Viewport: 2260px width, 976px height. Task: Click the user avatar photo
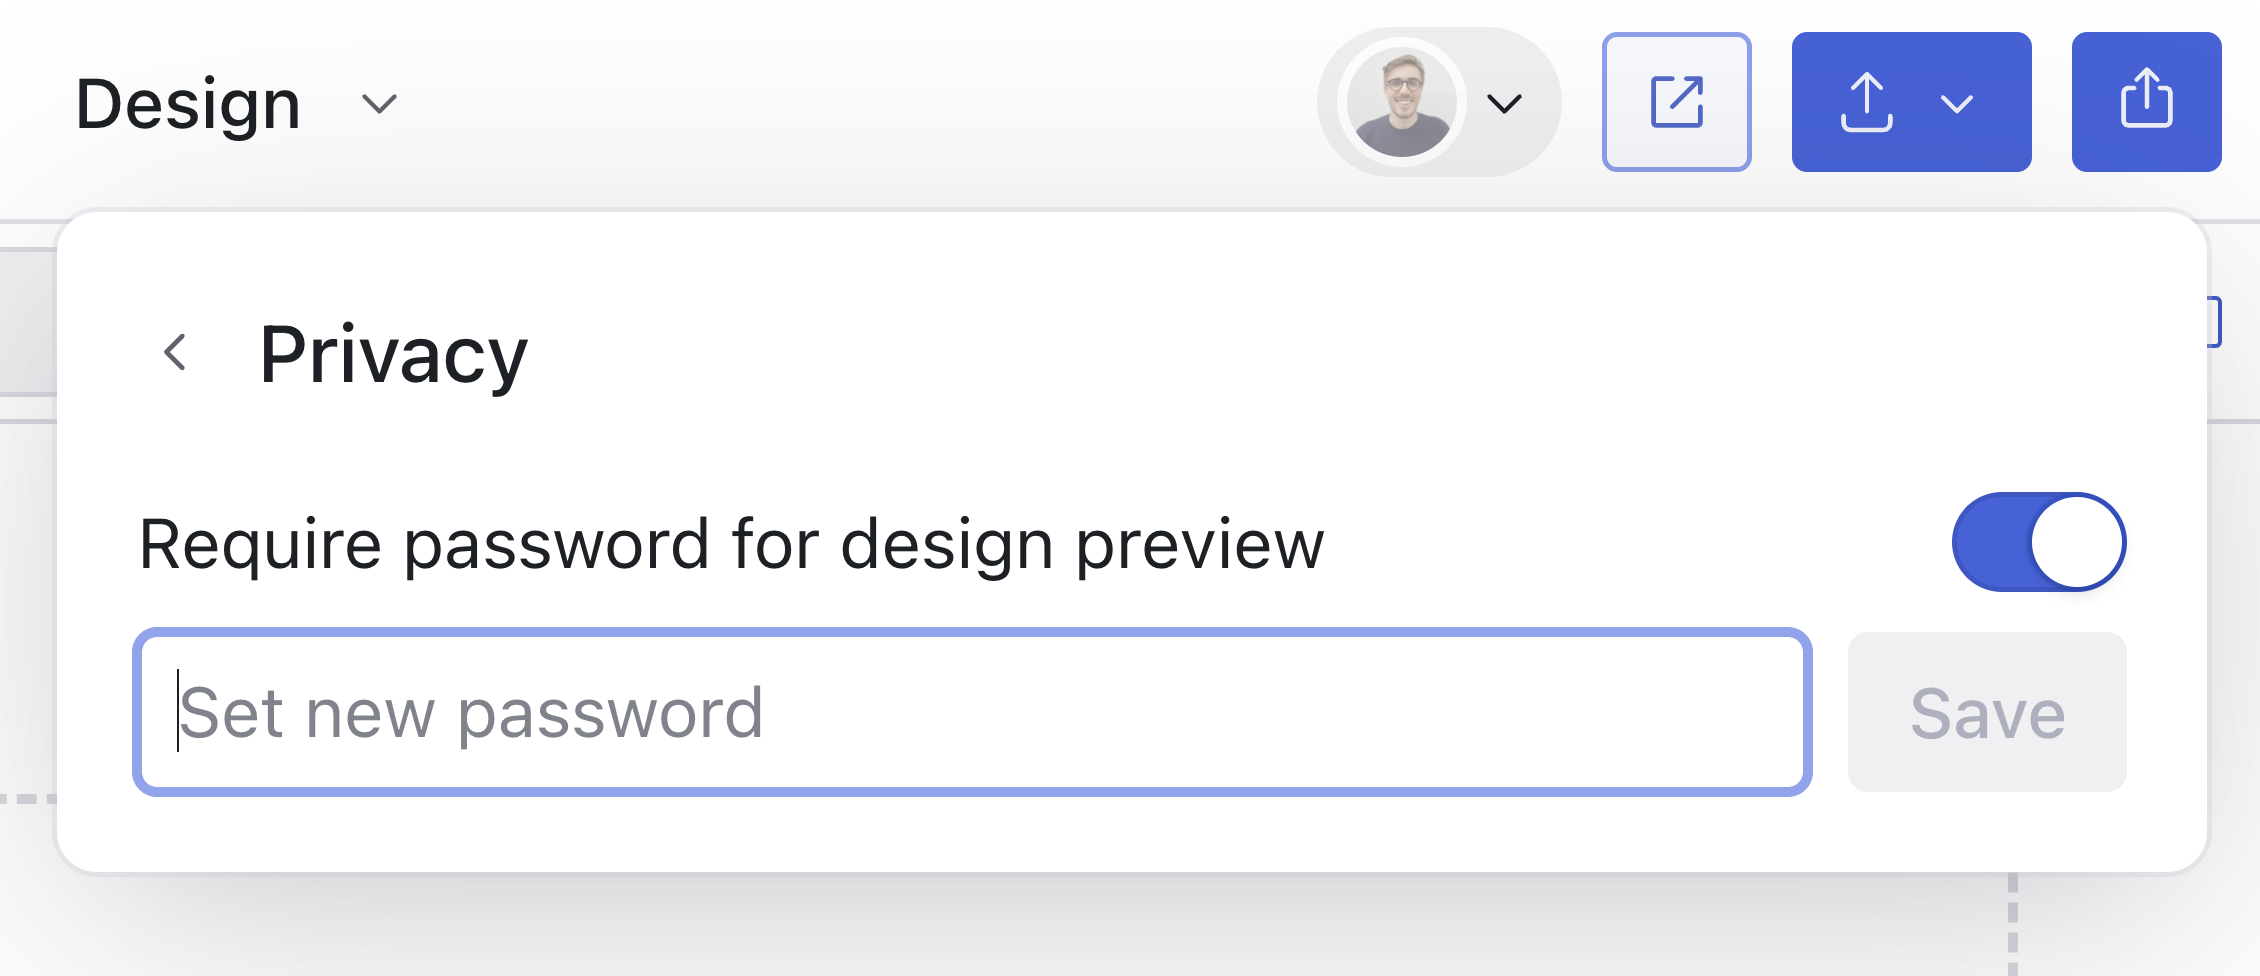tap(1401, 103)
